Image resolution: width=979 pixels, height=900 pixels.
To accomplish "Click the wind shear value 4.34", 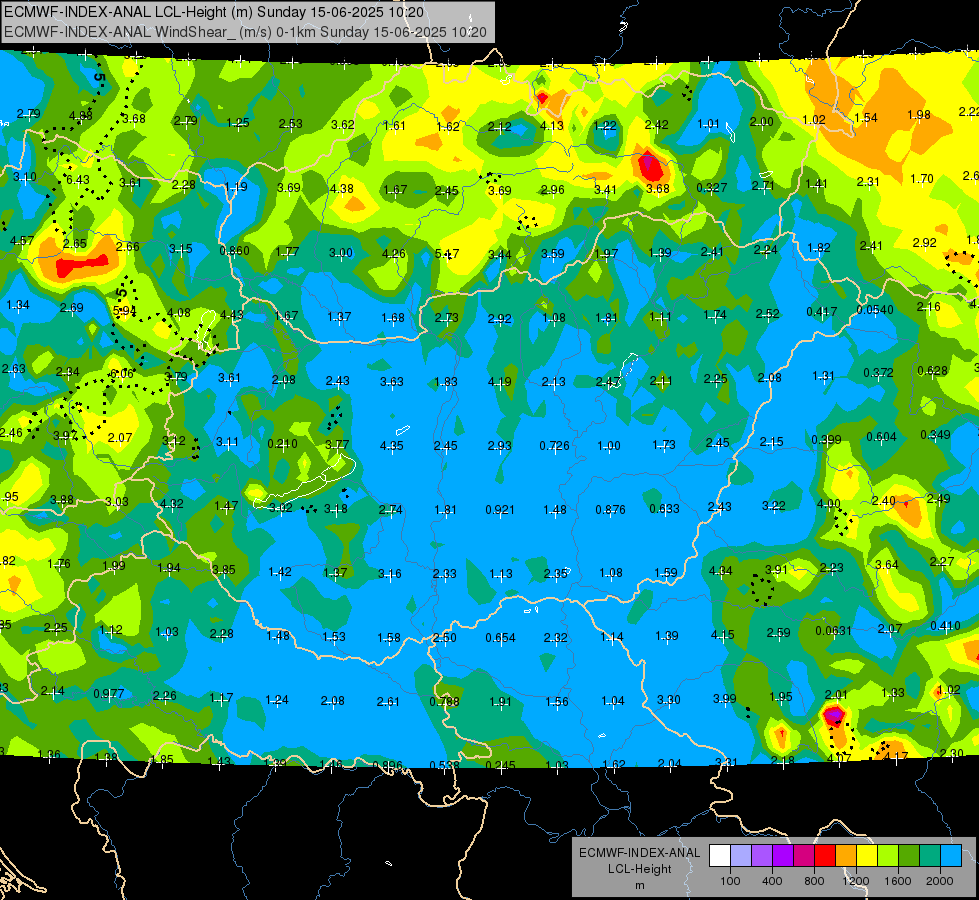I will tap(721, 570).
